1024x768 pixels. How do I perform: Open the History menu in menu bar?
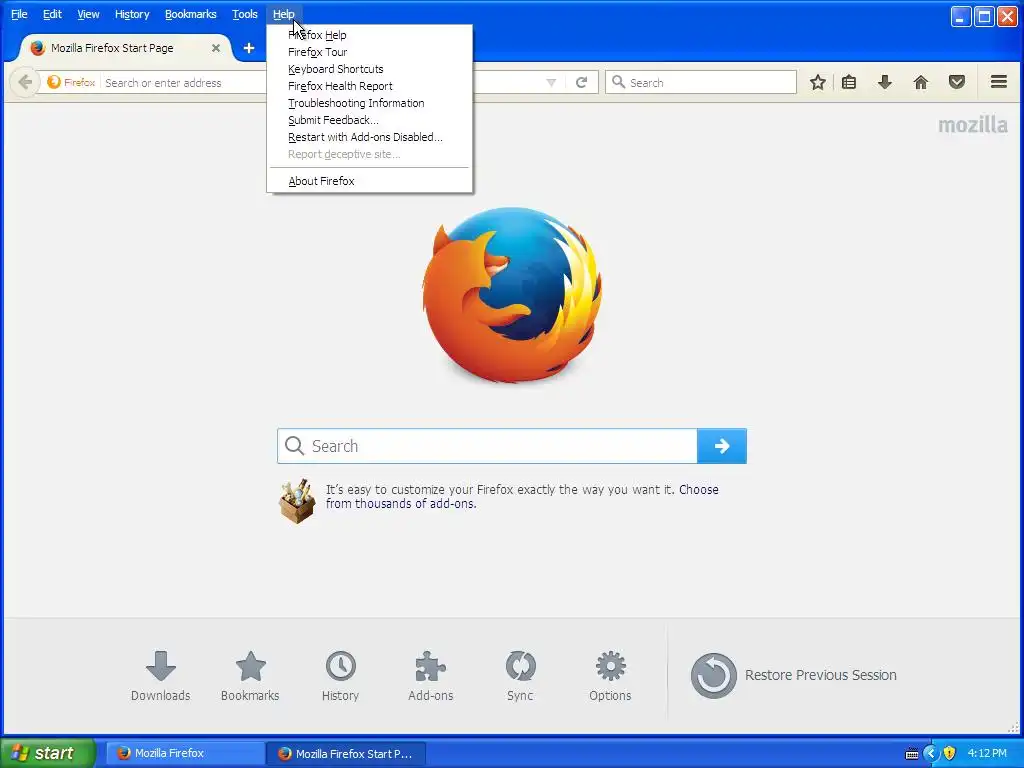132,14
